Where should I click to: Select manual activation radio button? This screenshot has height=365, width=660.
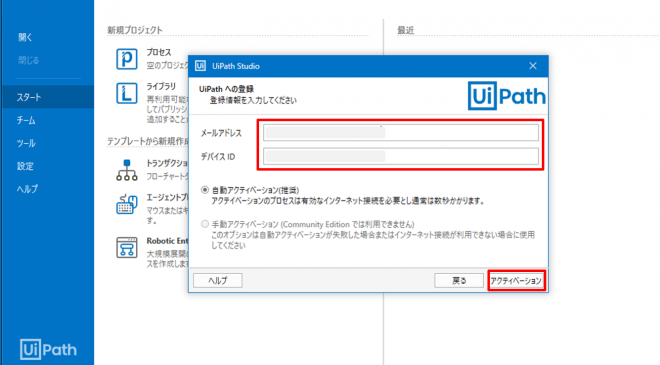(205, 224)
